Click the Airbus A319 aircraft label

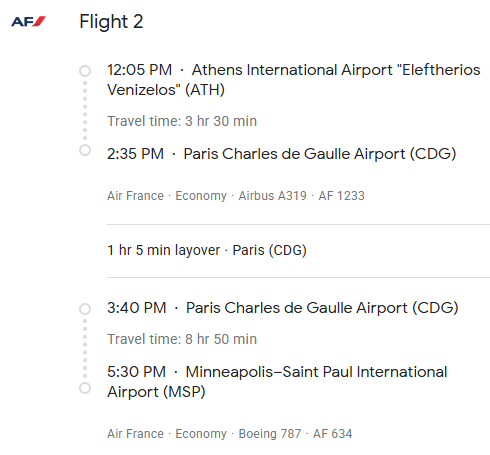coord(272,196)
